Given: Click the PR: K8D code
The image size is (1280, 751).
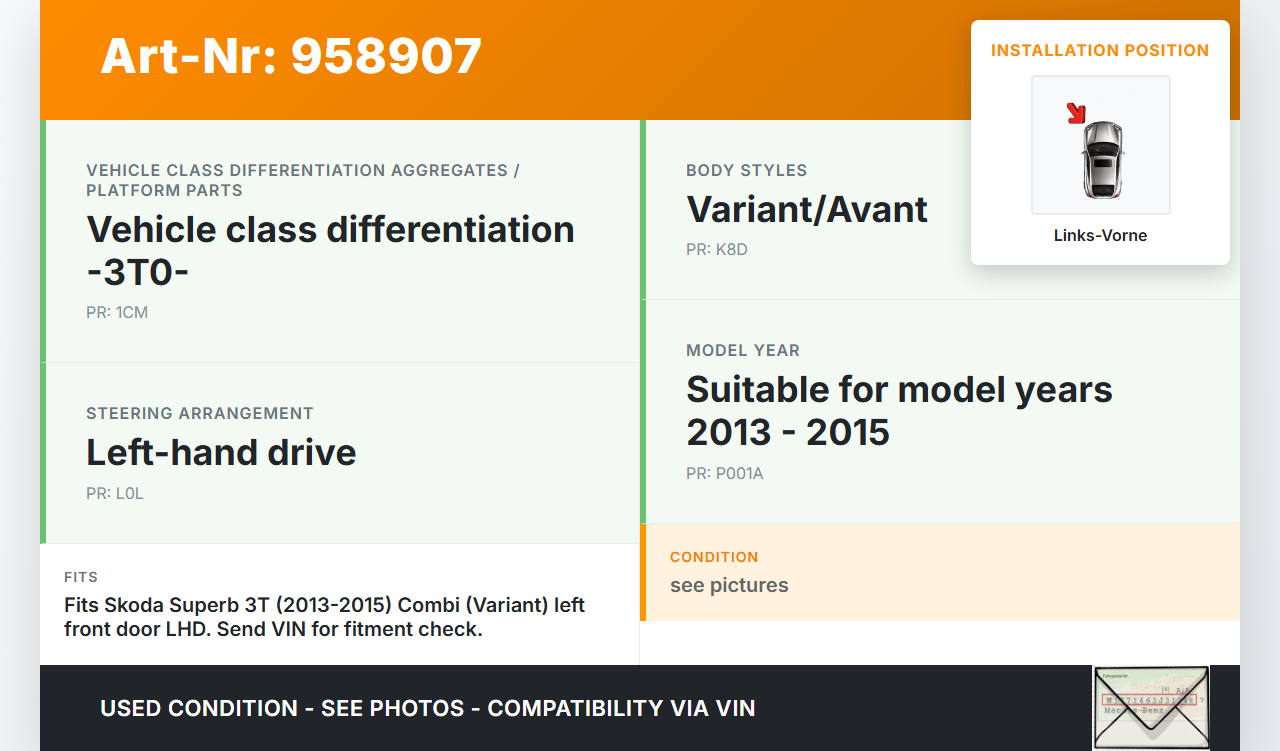Looking at the screenshot, I should (x=716, y=249).
